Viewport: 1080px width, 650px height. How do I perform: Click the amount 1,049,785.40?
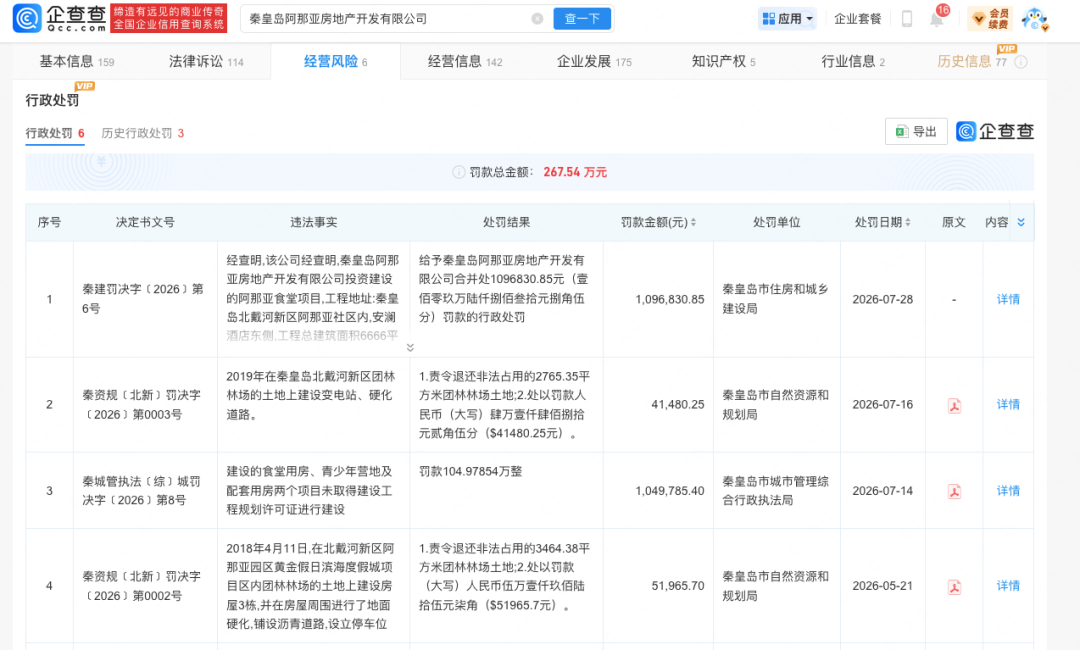(669, 490)
